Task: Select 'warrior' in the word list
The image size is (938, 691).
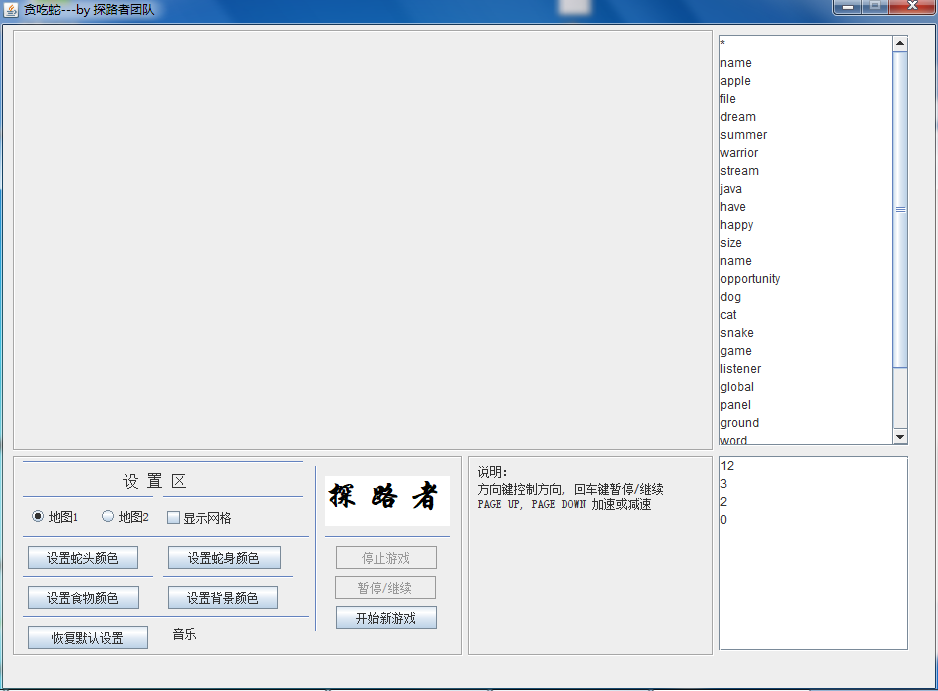Action: coord(739,153)
